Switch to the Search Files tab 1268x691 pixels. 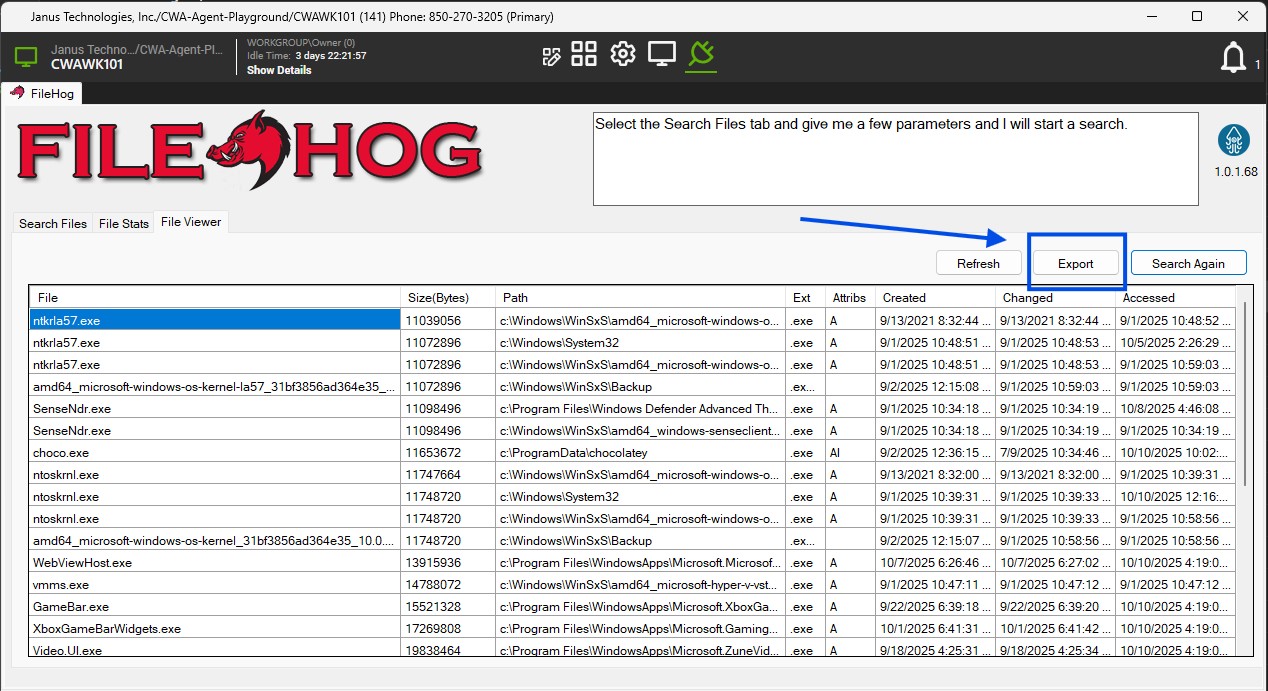pos(52,223)
